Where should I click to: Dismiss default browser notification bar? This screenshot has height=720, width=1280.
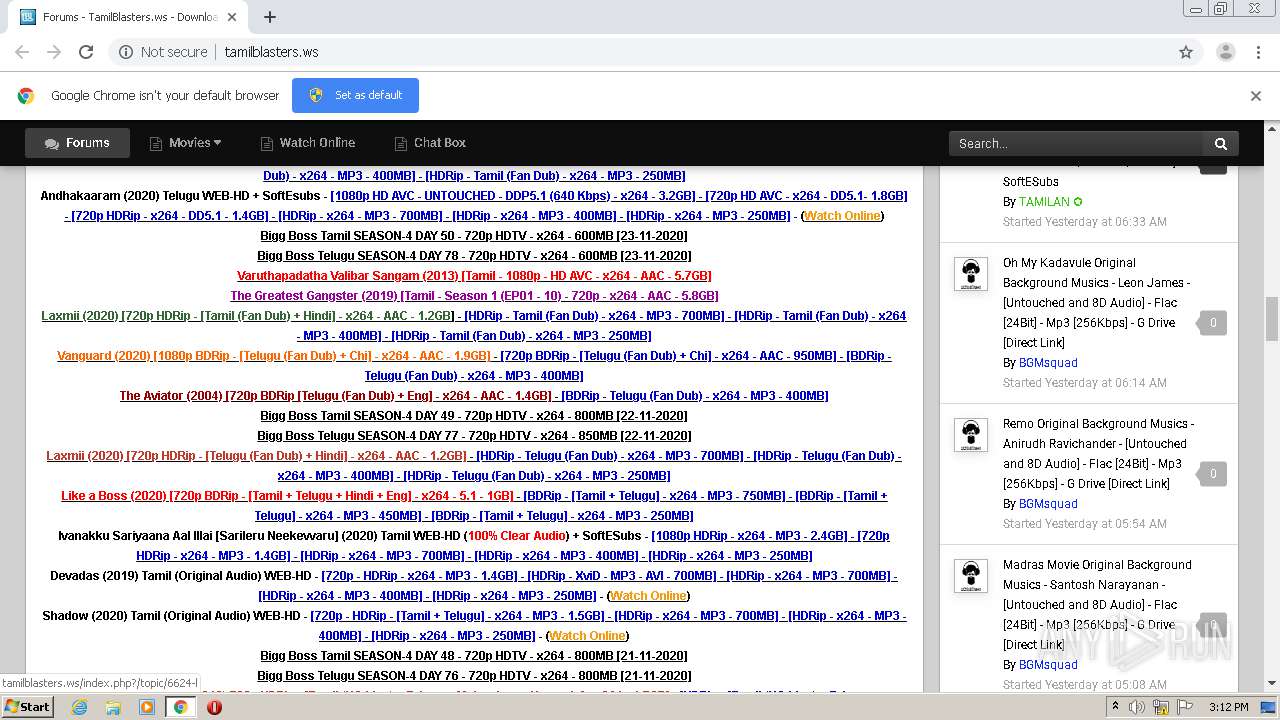tap(1256, 96)
